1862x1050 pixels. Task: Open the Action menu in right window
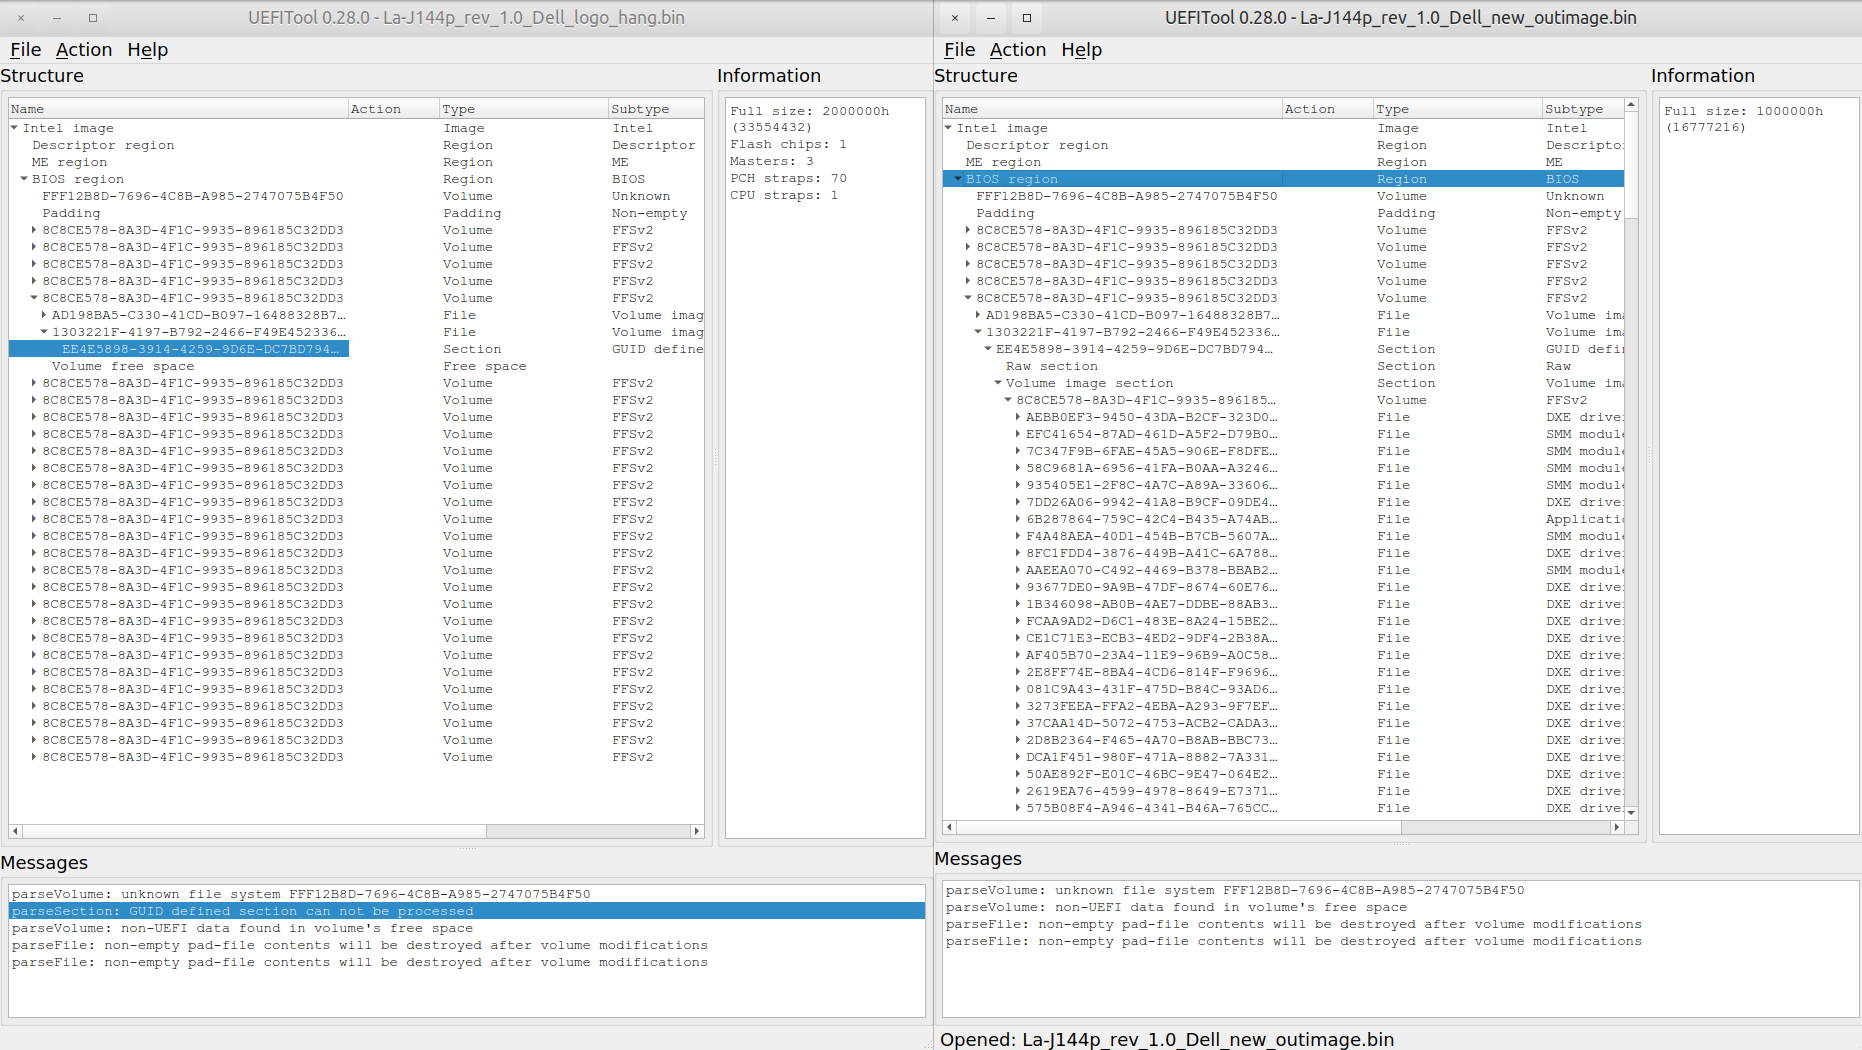click(1017, 50)
